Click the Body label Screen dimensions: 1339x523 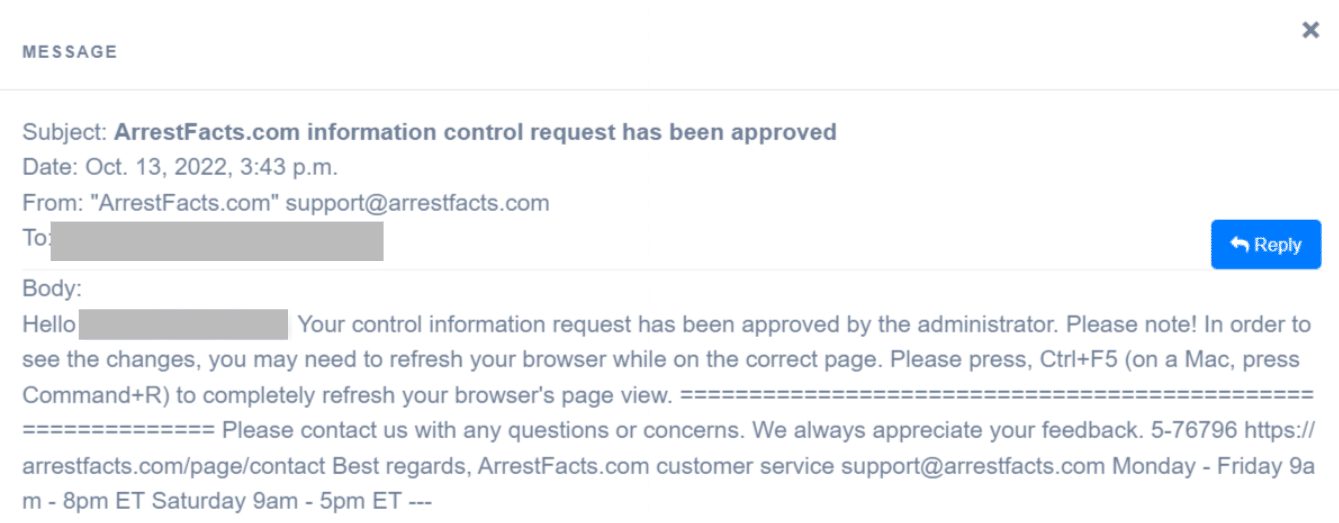click(52, 289)
